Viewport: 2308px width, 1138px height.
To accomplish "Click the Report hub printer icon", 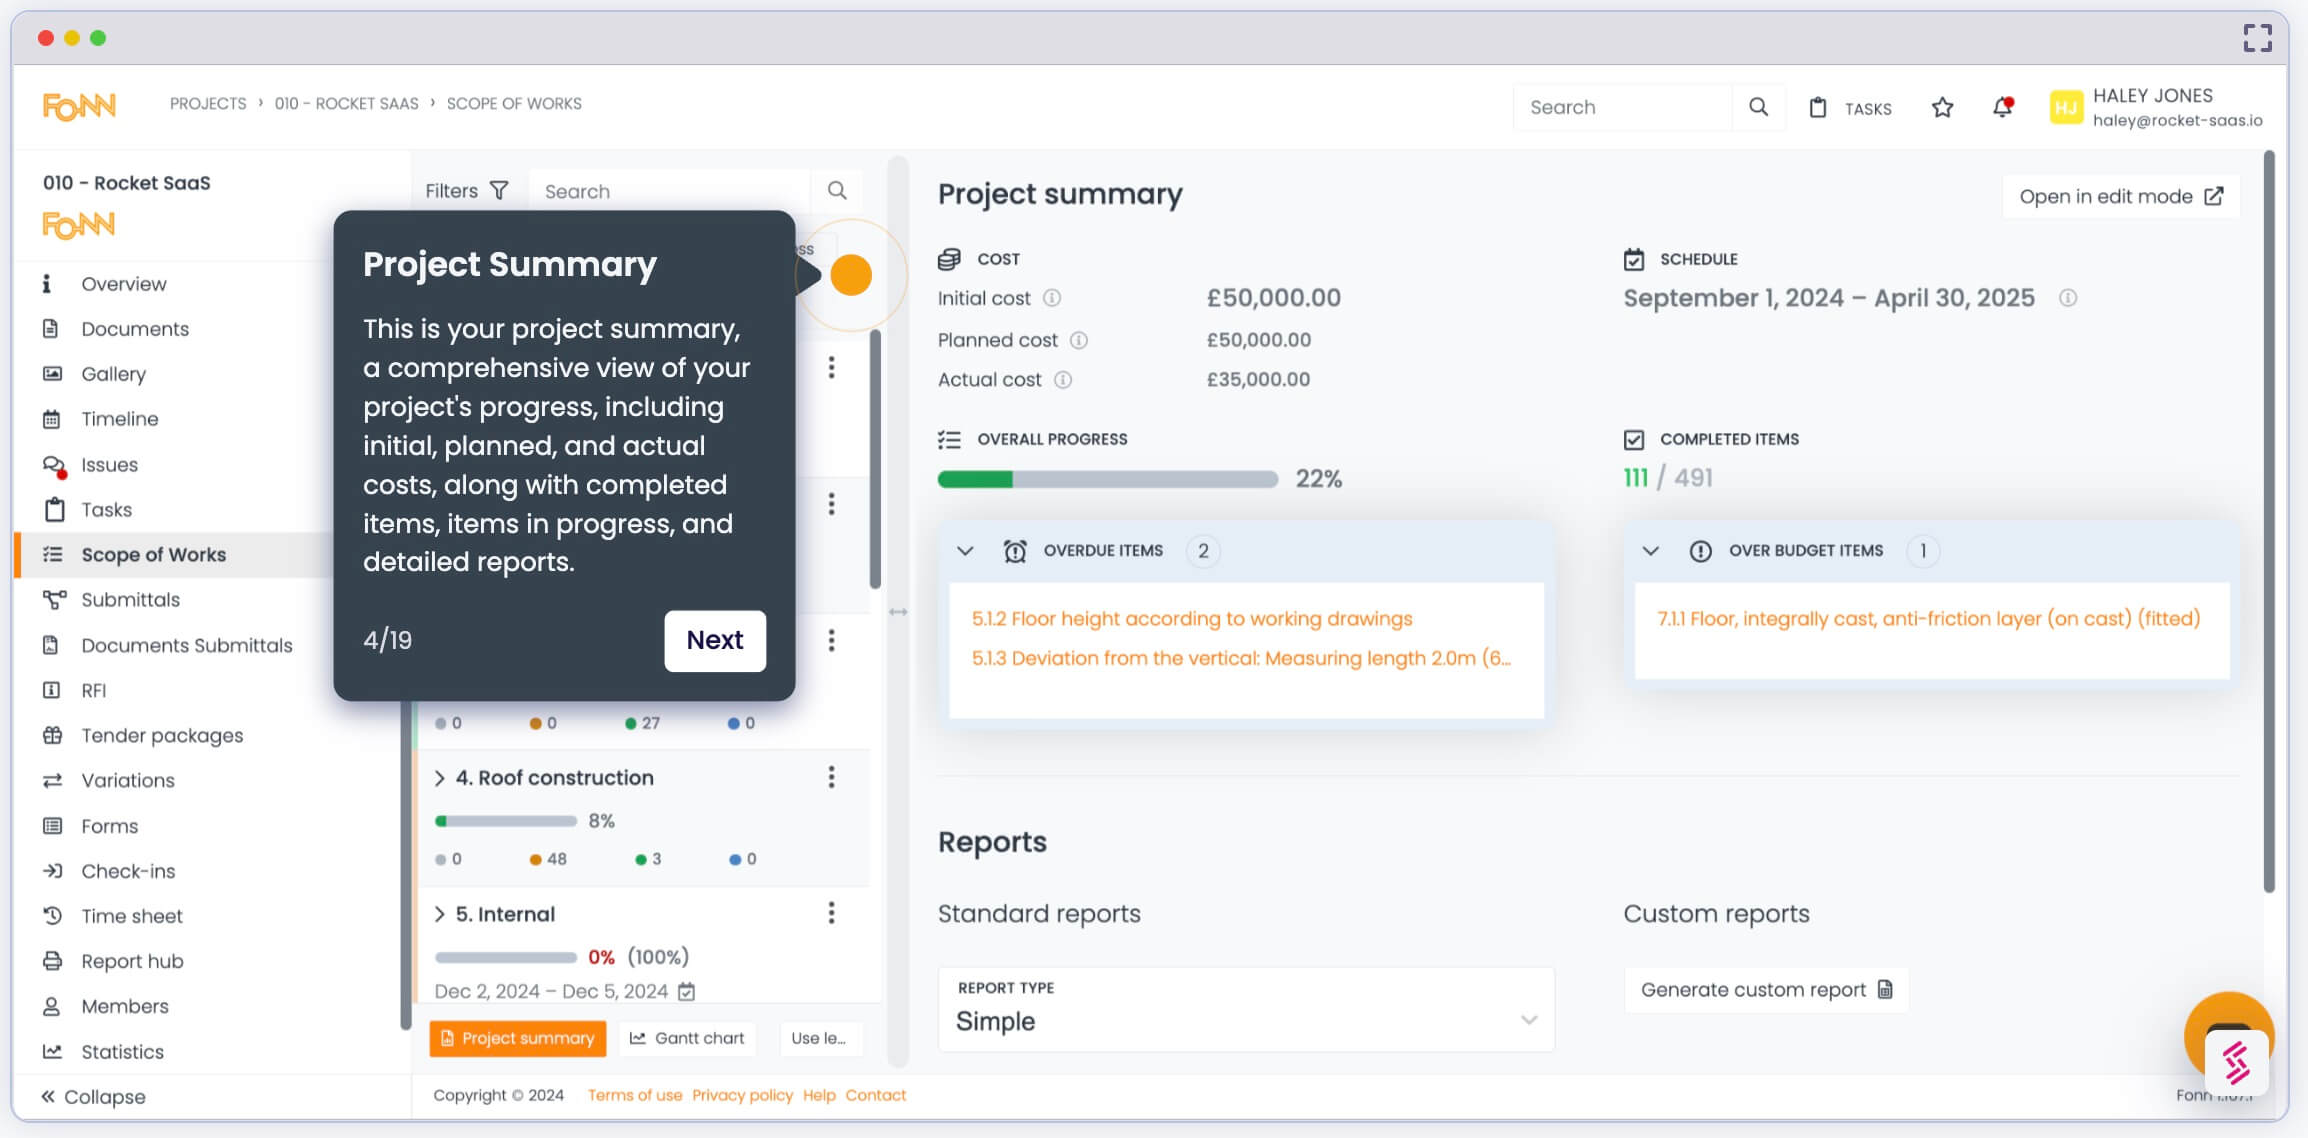I will click(53, 961).
